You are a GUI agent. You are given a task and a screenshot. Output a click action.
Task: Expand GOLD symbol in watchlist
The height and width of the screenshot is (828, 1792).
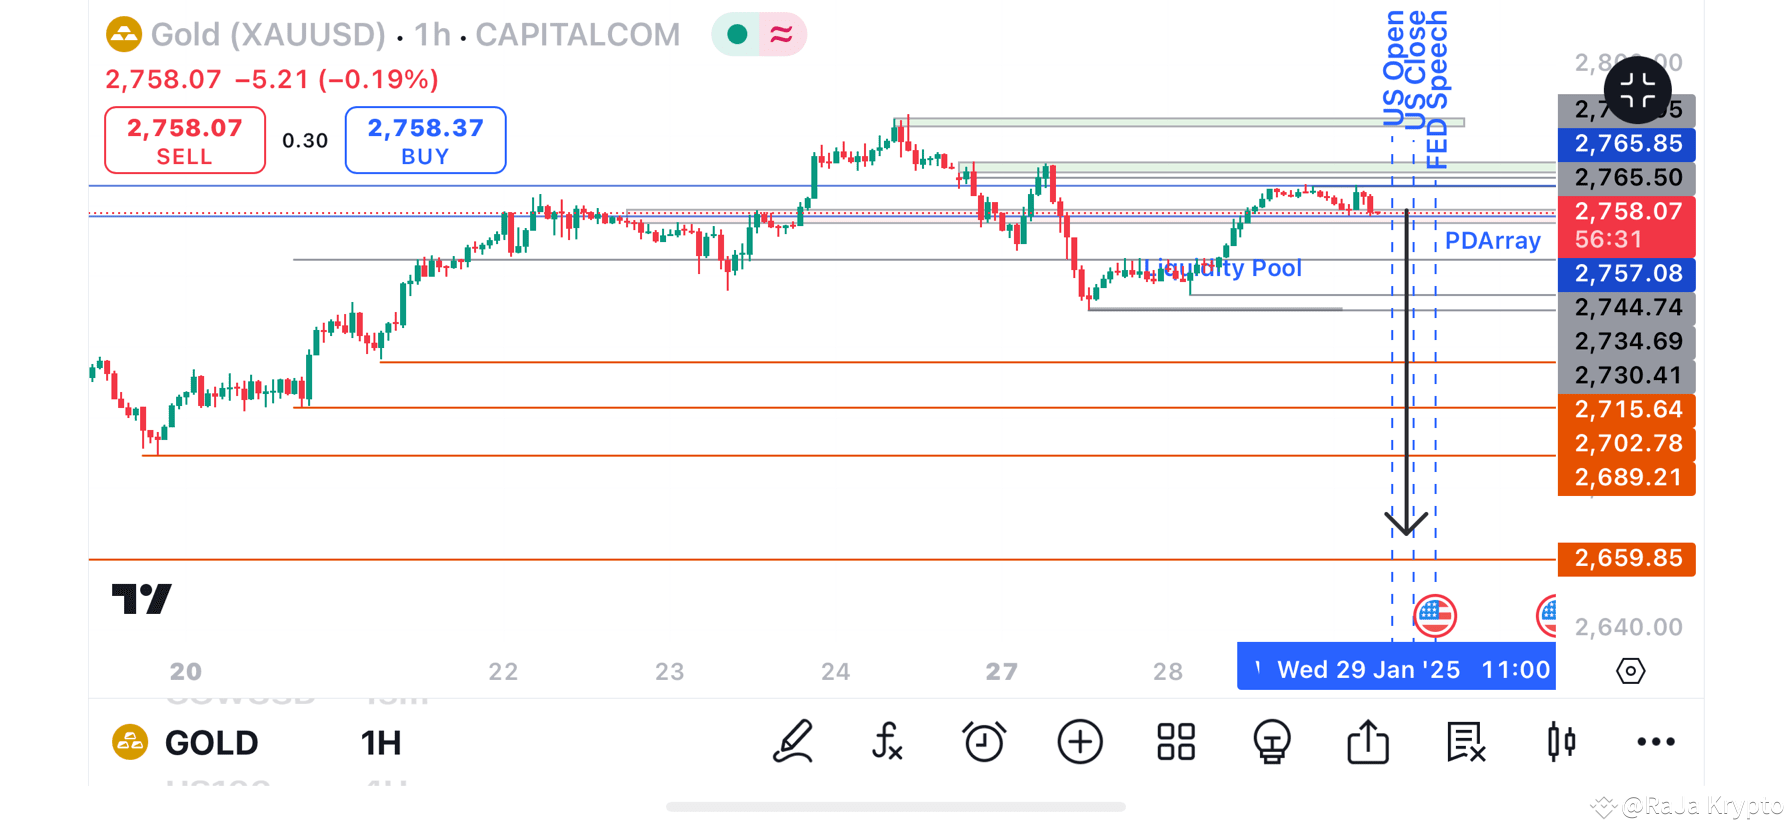point(211,742)
